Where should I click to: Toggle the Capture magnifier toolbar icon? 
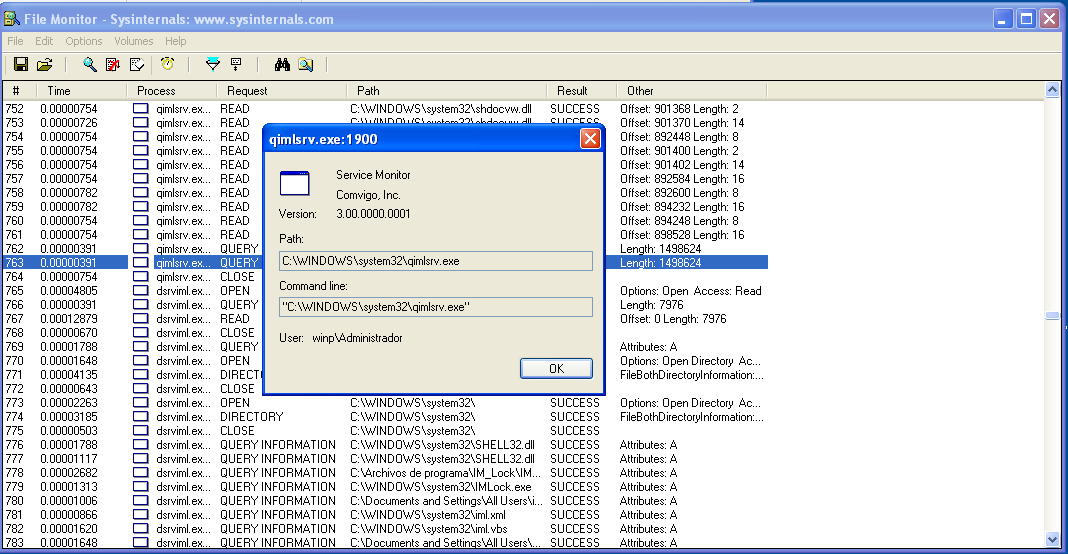89,64
